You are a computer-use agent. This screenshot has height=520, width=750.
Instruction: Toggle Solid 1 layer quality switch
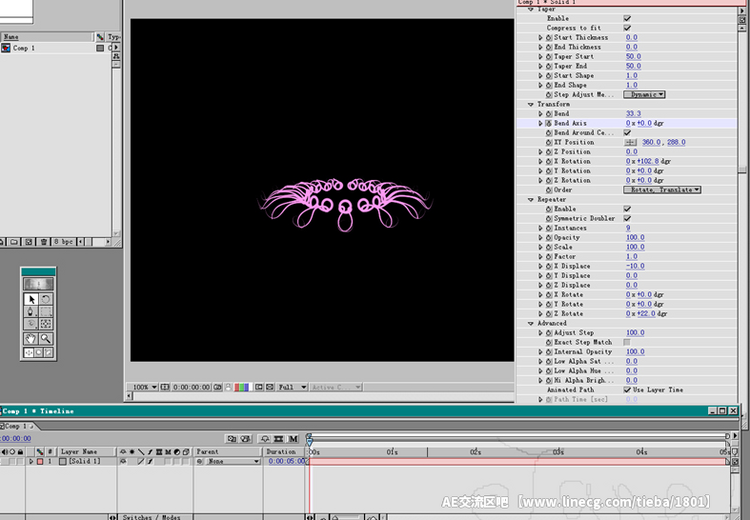[141, 462]
